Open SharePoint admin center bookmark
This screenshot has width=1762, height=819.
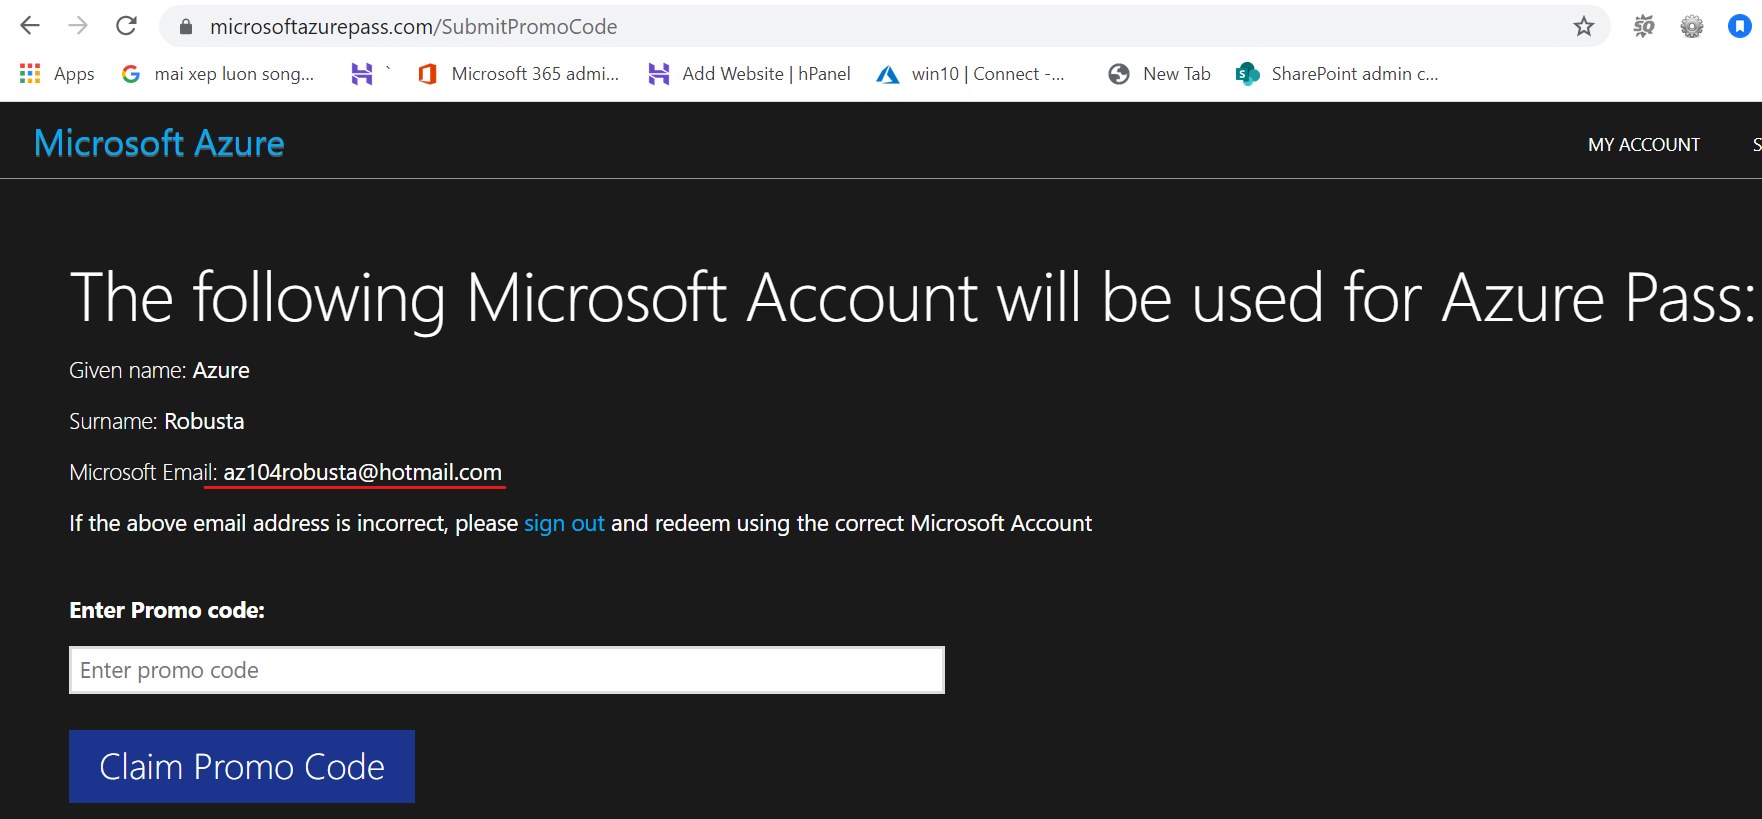pyautogui.click(x=1337, y=74)
